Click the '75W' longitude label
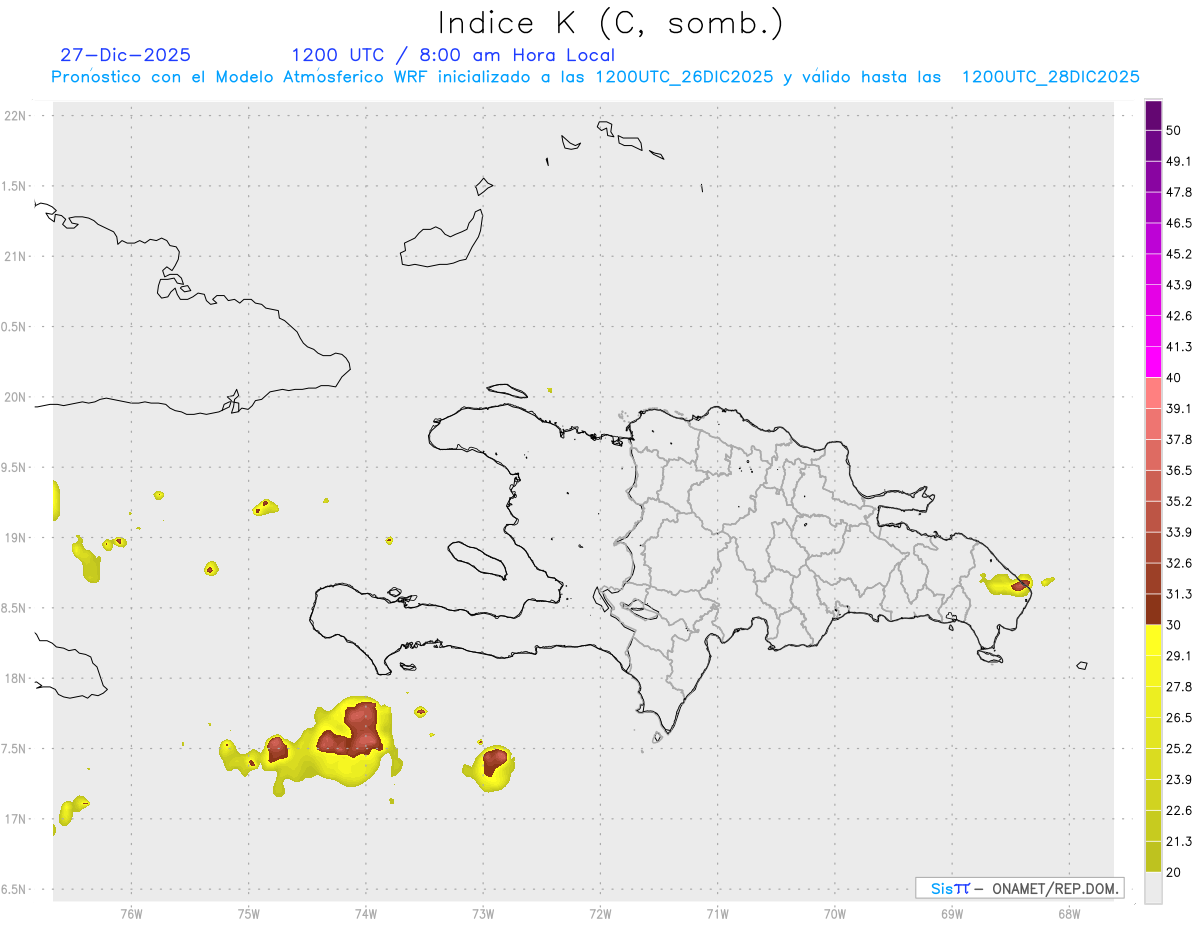 point(248,913)
